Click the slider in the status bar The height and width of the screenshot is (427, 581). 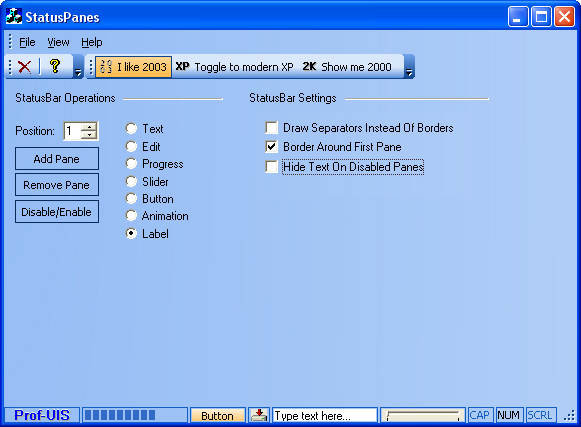(x=423, y=415)
